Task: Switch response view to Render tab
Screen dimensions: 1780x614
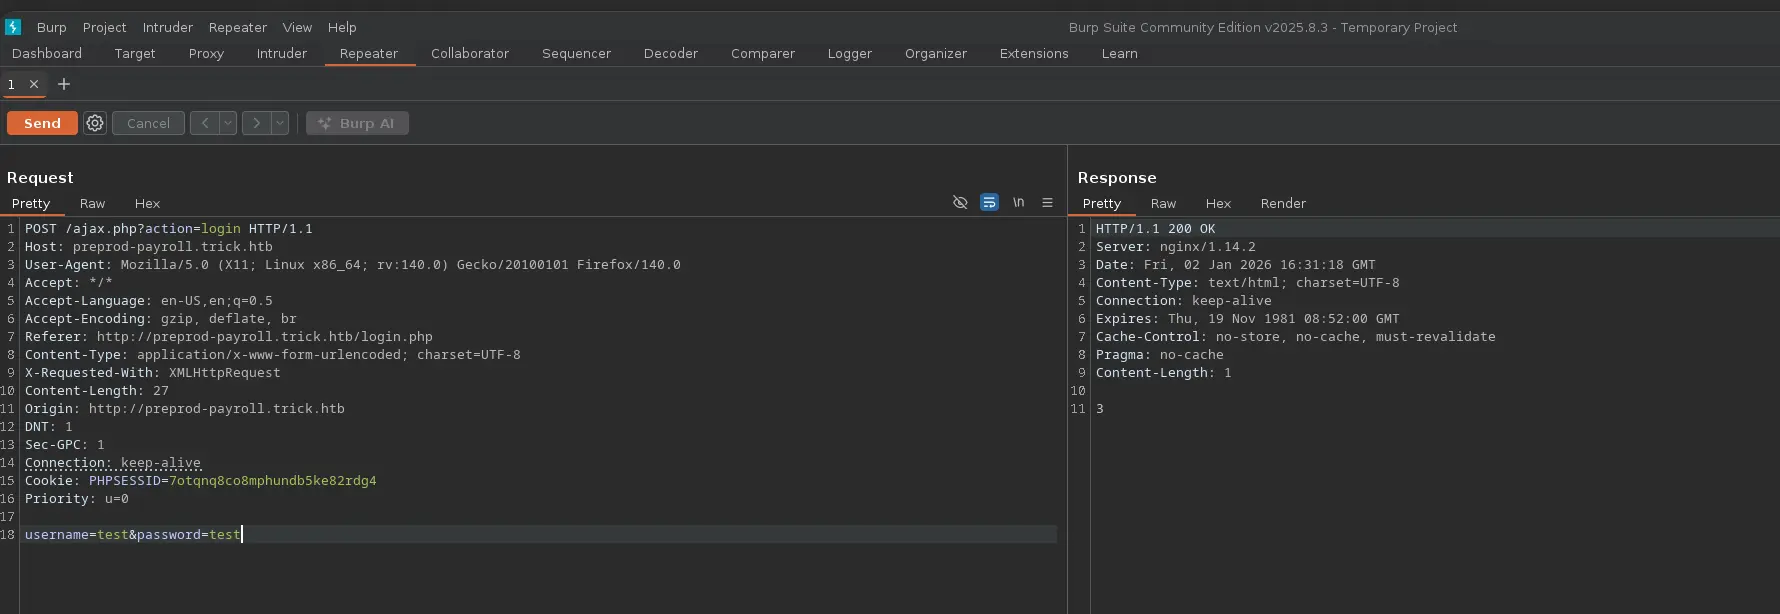Action: click(1283, 203)
